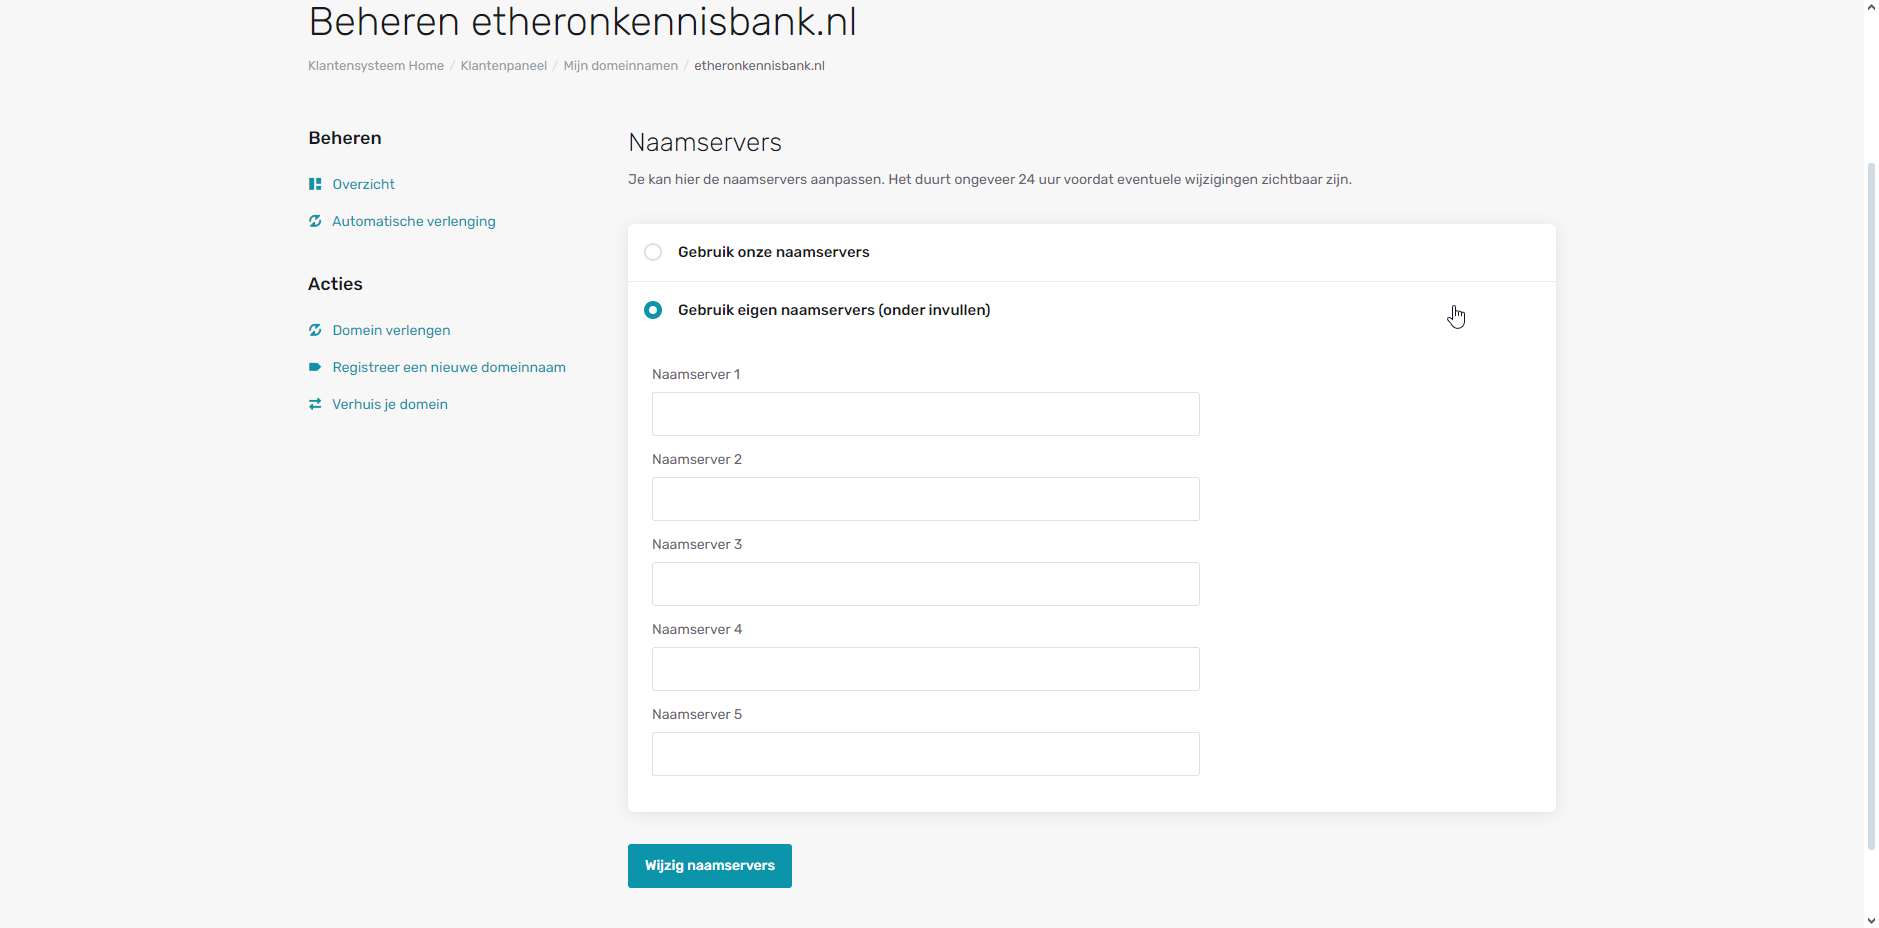Select the 'Gebruik onze naamservers' radio button
1879x928 pixels.
pyautogui.click(x=653, y=252)
